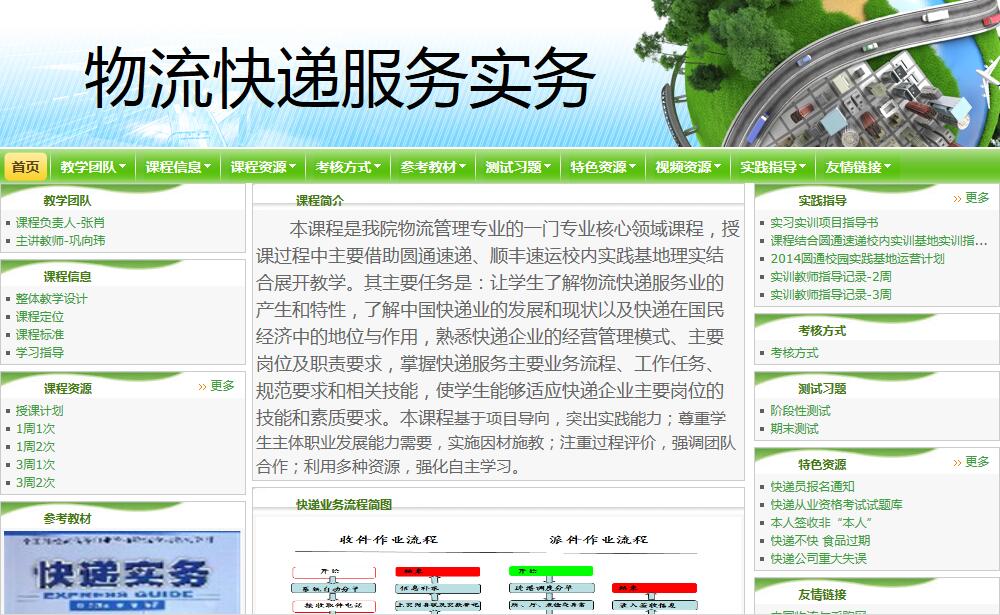Open 实训教师指导记录-2周 link
The height and width of the screenshot is (615, 1000).
(x=831, y=276)
